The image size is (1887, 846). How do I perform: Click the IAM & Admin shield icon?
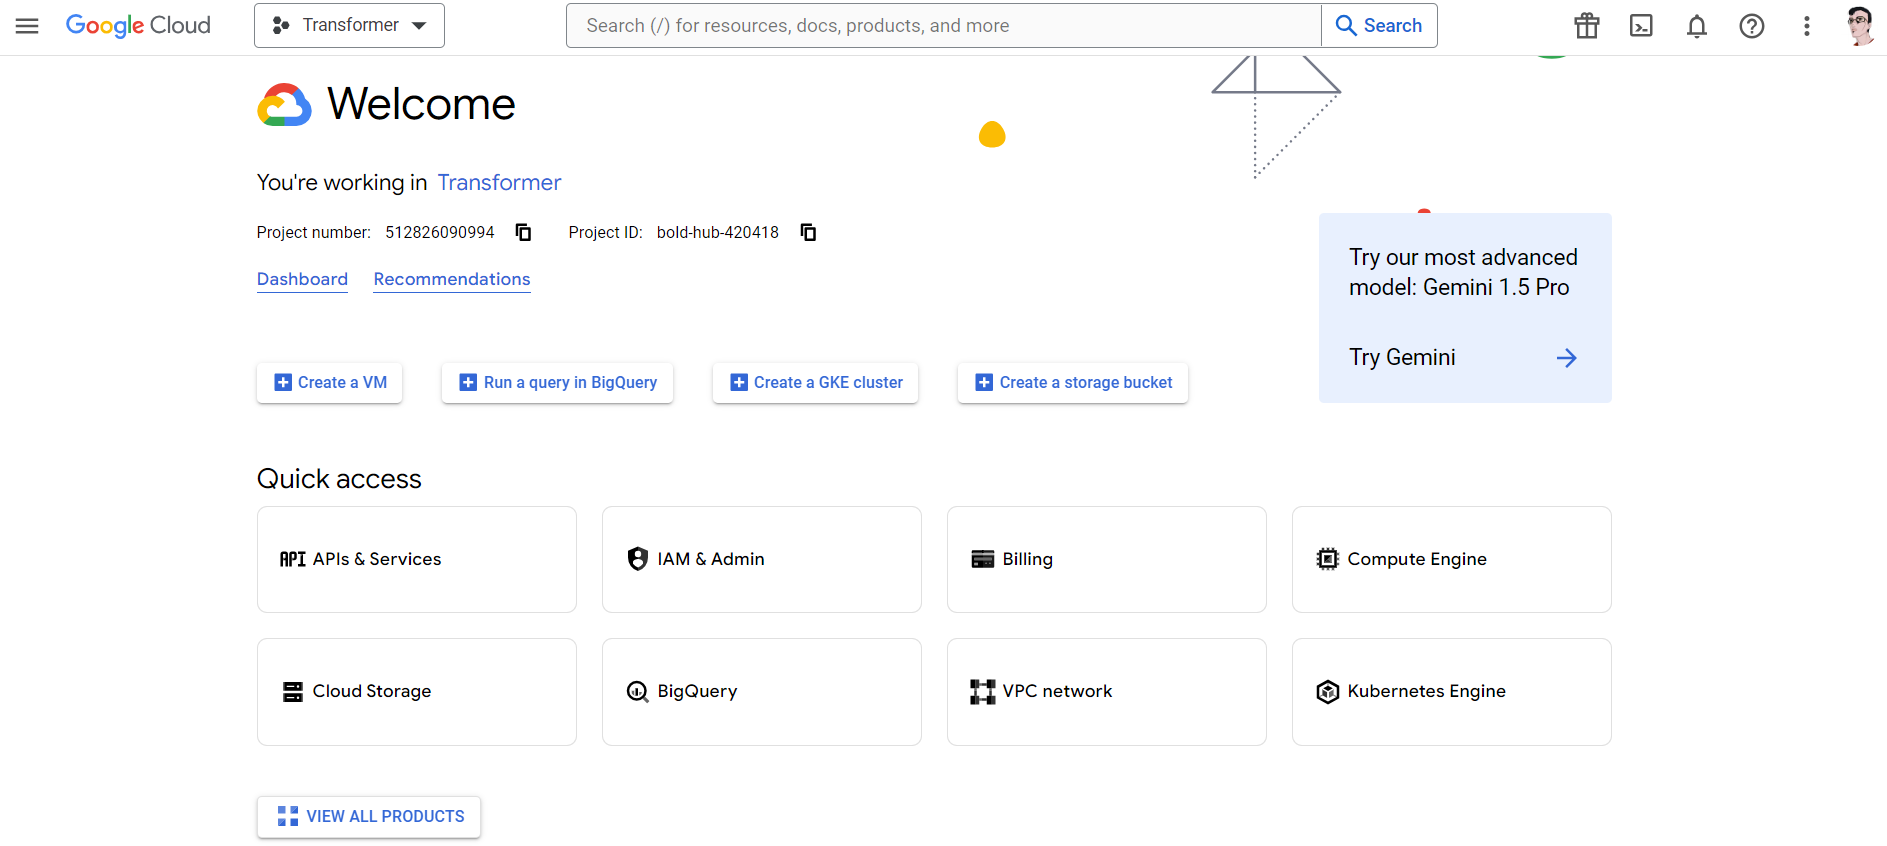[637, 559]
